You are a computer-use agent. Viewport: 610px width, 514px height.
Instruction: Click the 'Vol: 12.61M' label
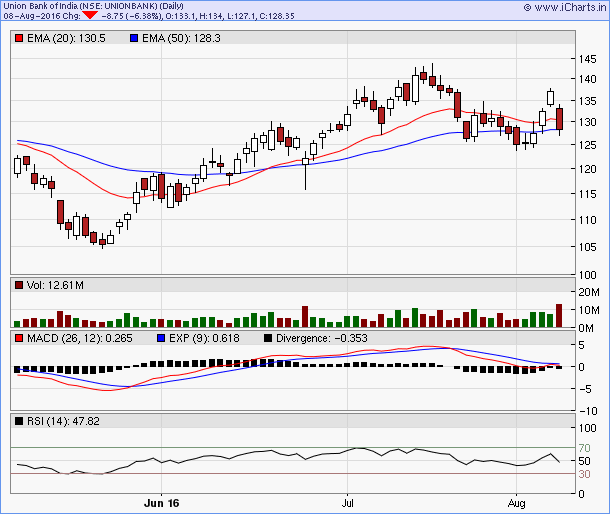coord(55,285)
